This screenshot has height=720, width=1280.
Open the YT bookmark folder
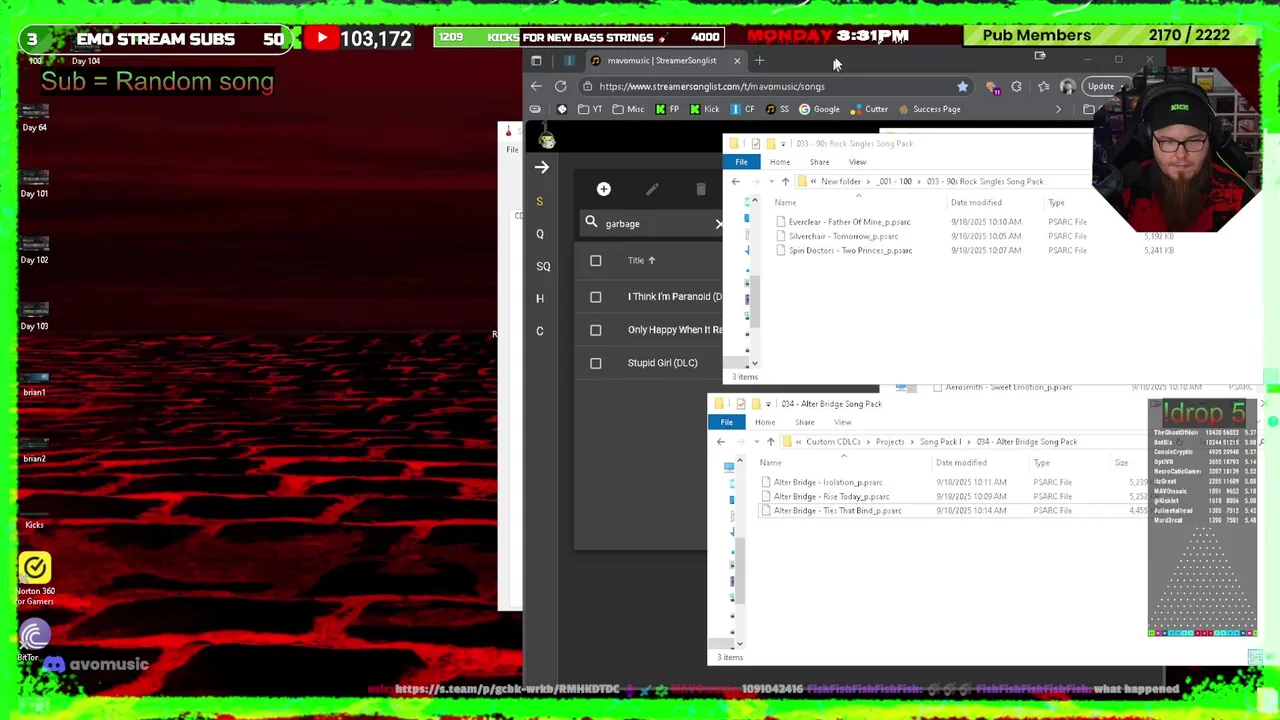pos(589,109)
